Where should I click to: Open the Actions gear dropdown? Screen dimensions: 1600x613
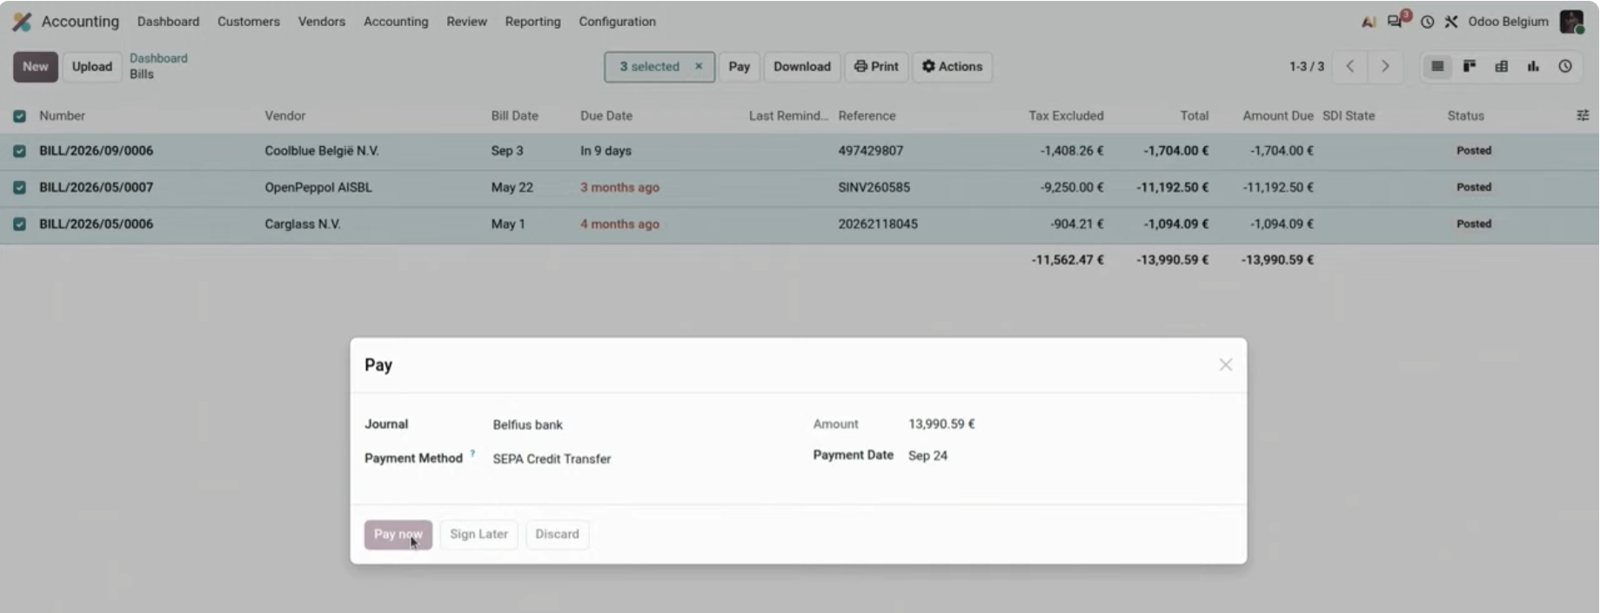952,67
